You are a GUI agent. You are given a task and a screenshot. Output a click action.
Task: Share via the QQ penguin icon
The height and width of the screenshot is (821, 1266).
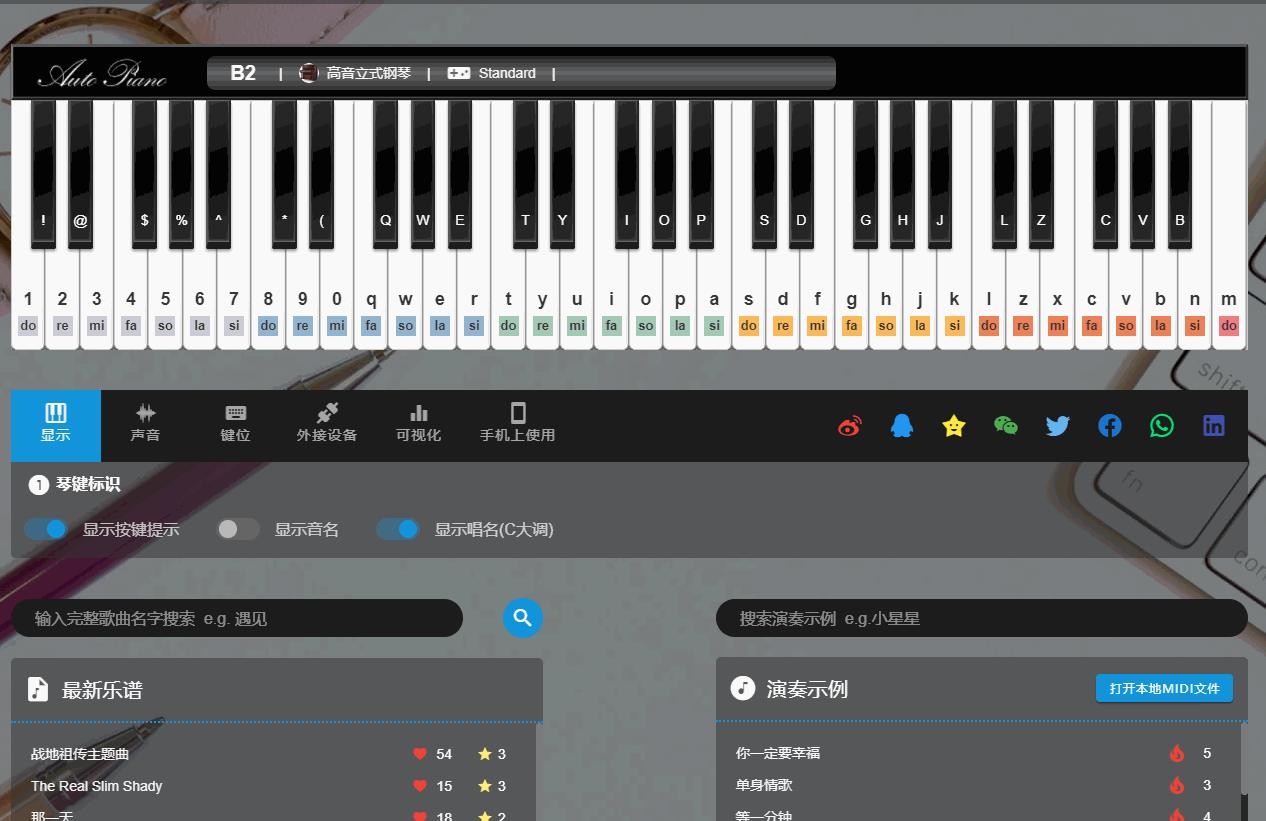[901, 426]
